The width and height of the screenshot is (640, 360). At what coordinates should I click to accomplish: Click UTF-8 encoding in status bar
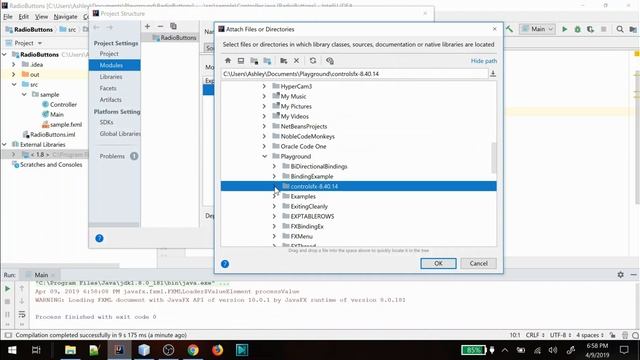tap(560, 335)
